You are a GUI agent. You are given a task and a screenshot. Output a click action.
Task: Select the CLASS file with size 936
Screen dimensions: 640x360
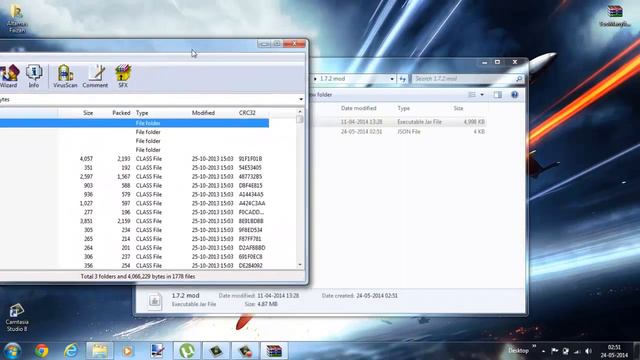(134, 195)
